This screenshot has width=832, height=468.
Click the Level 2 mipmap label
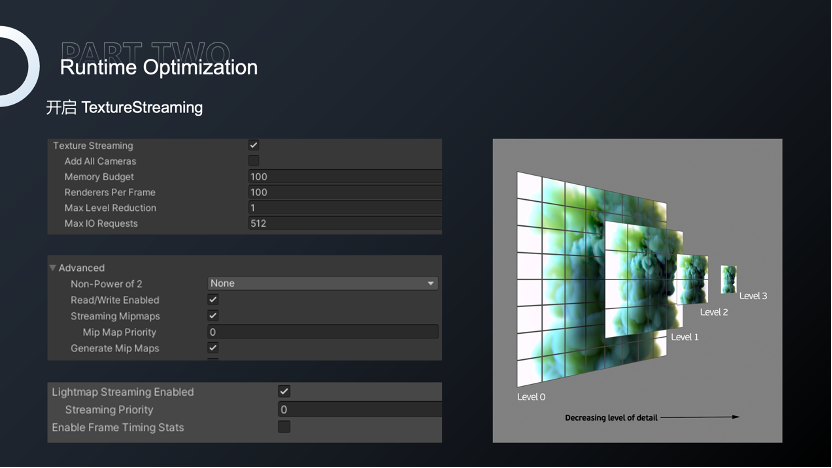point(714,312)
